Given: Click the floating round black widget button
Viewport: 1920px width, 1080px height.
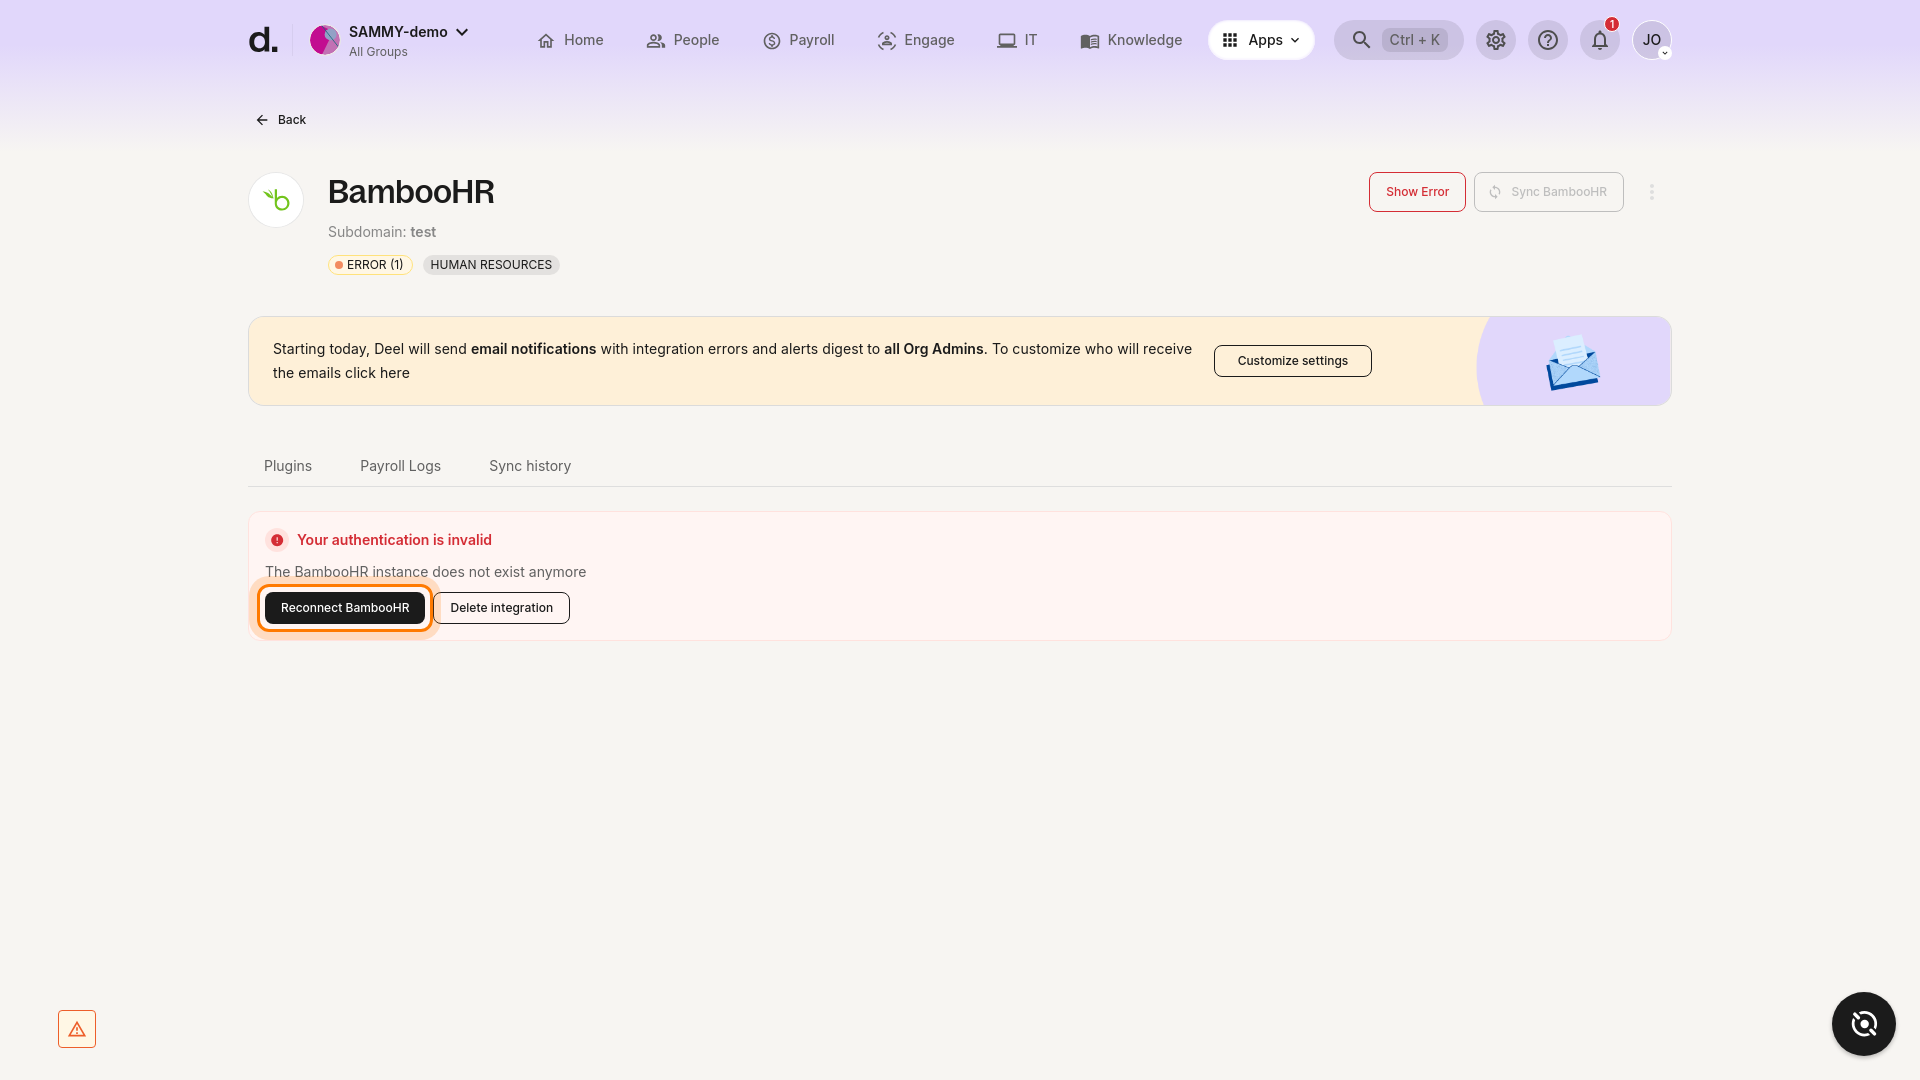Looking at the screenshot, I should click(1864, 1024).
